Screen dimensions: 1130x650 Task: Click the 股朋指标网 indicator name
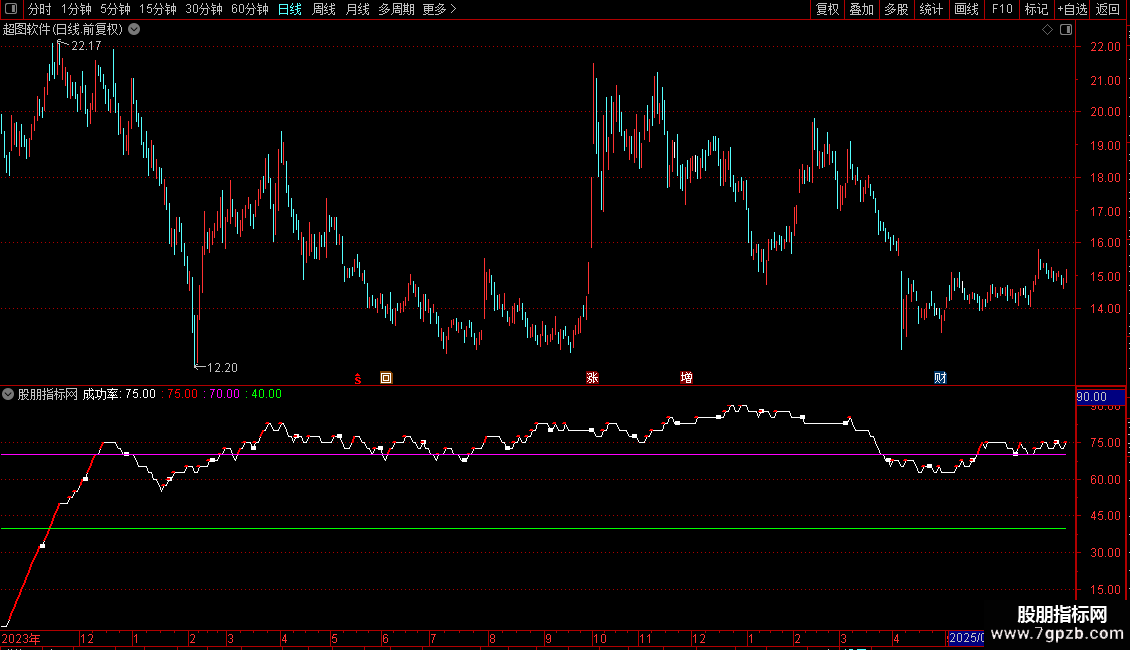pos(48,394)
